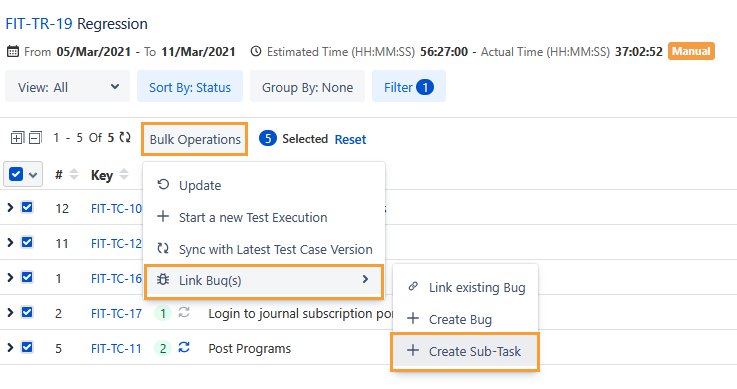This screenshot has width=737, height=389.
Task: Select Sync with Latest Test Case Version
Action: [x=264, y=249]
